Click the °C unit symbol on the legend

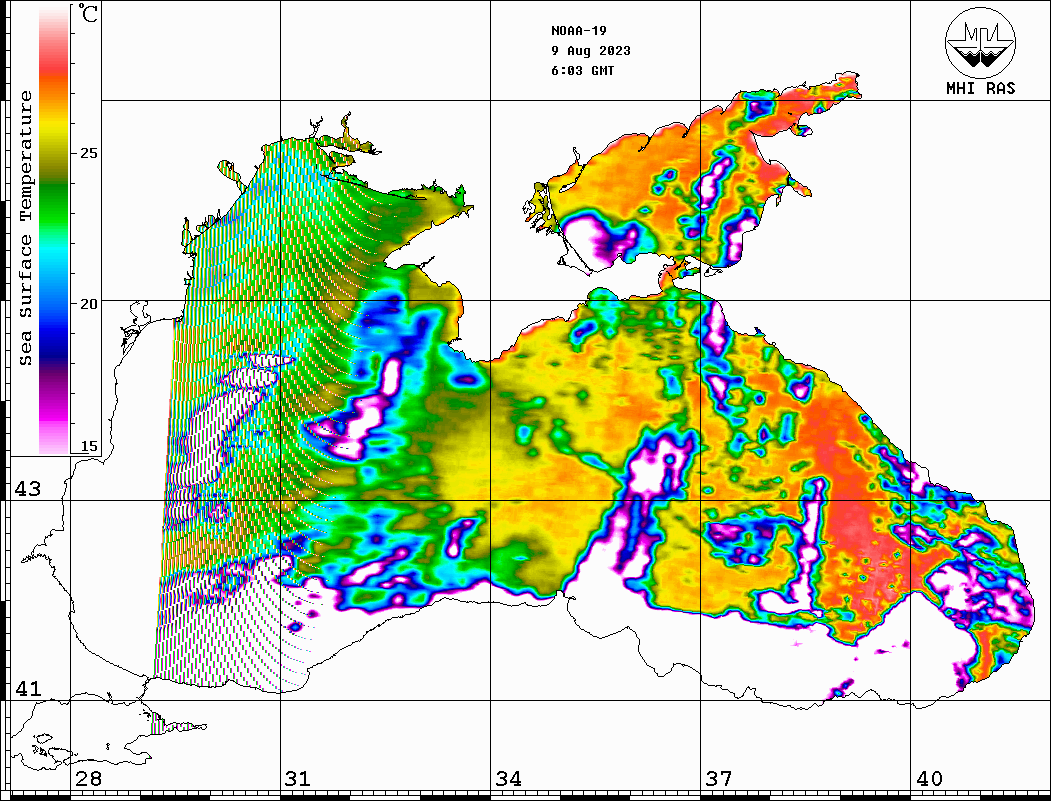click(88, 13)
